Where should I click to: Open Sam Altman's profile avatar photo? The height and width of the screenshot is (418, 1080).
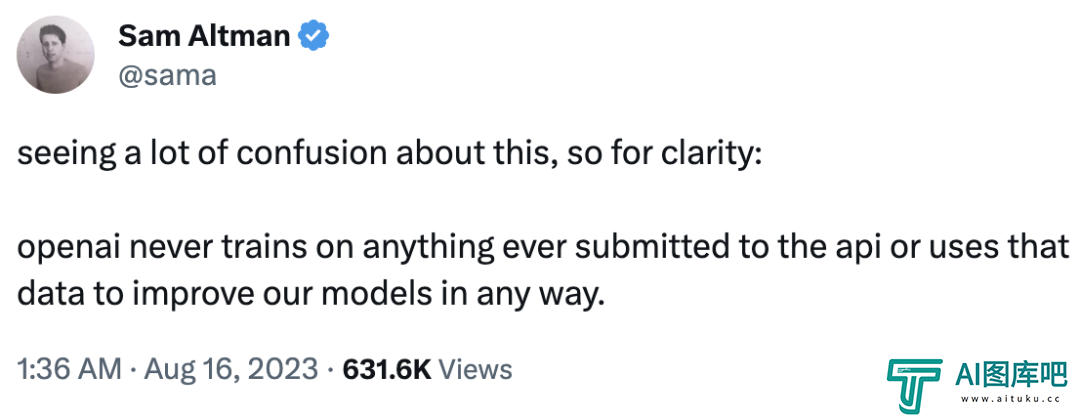(x=55, y=54)
